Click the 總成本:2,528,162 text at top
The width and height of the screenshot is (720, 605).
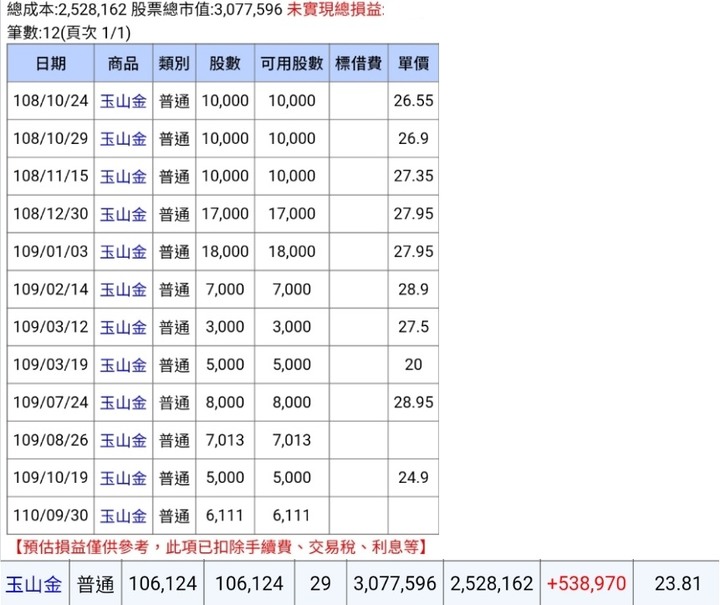point(67,9)
